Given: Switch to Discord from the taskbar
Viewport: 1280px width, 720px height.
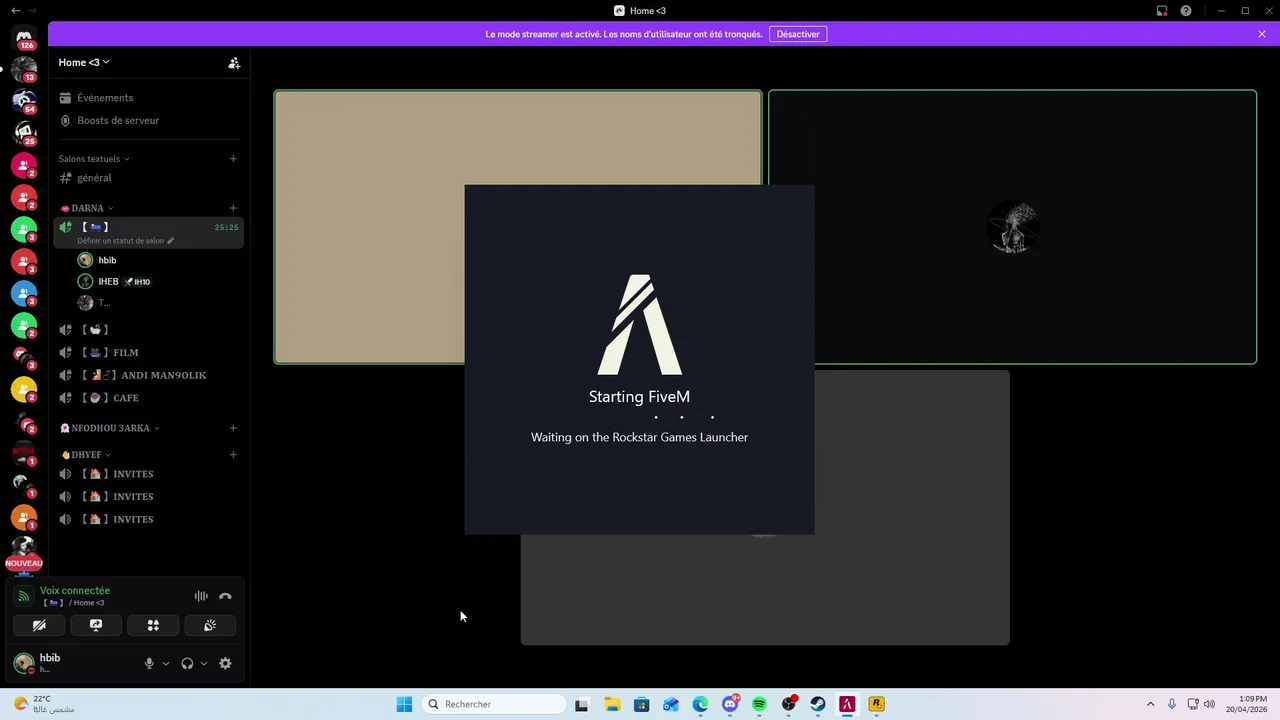Looking at the screenshot, I should tap(730, 704).
